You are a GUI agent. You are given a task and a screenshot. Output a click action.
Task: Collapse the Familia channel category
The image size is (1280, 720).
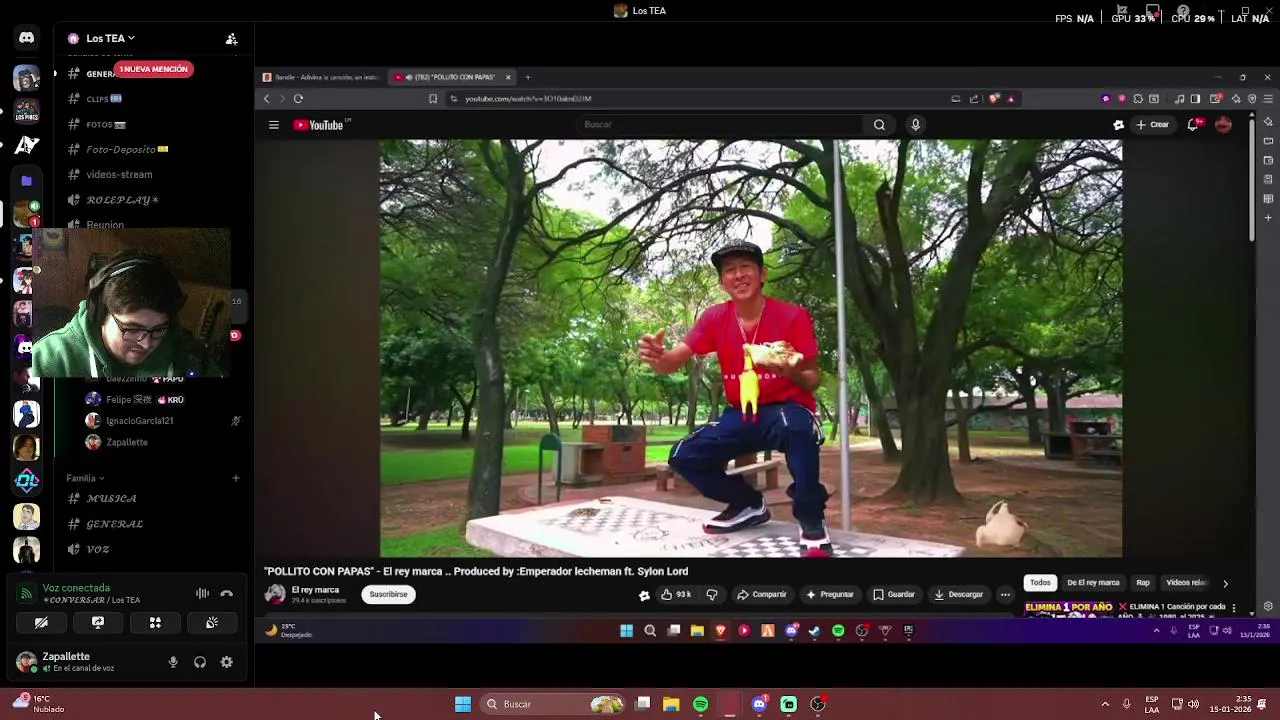pos(85,479)
